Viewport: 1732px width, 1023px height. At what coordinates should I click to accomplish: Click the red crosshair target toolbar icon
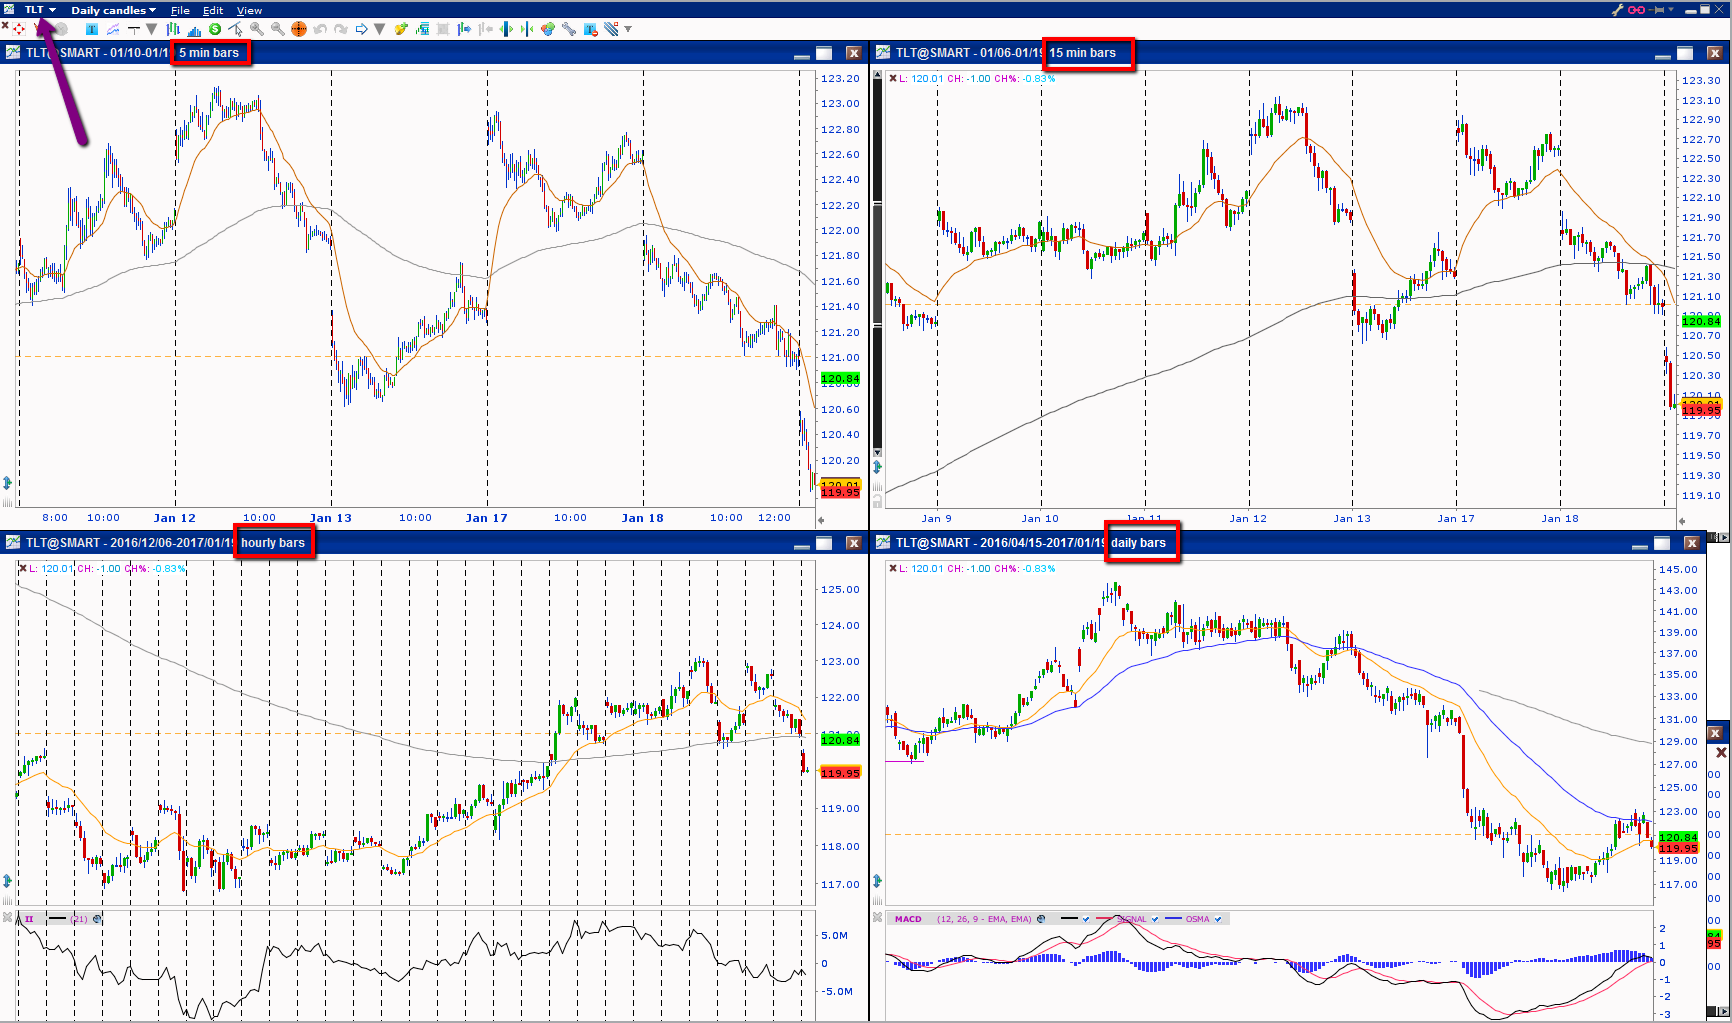click(x=19, y=29)
